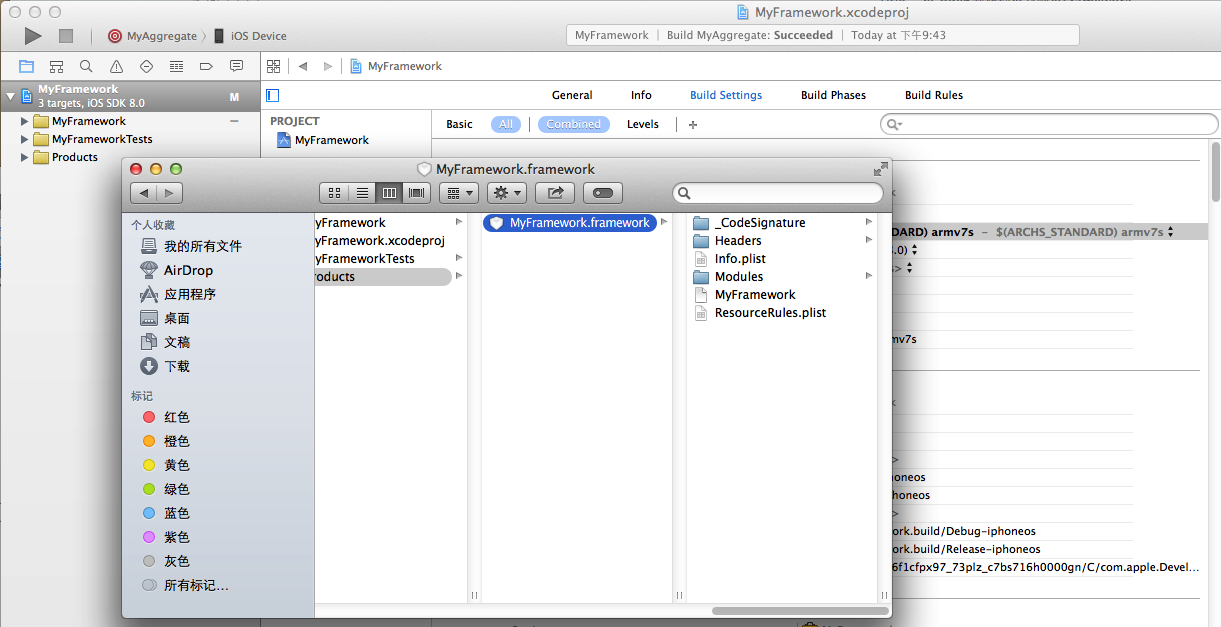Go forward in Finder window
This screenshot has width=1221, height=627.
(x=170, y=193)
